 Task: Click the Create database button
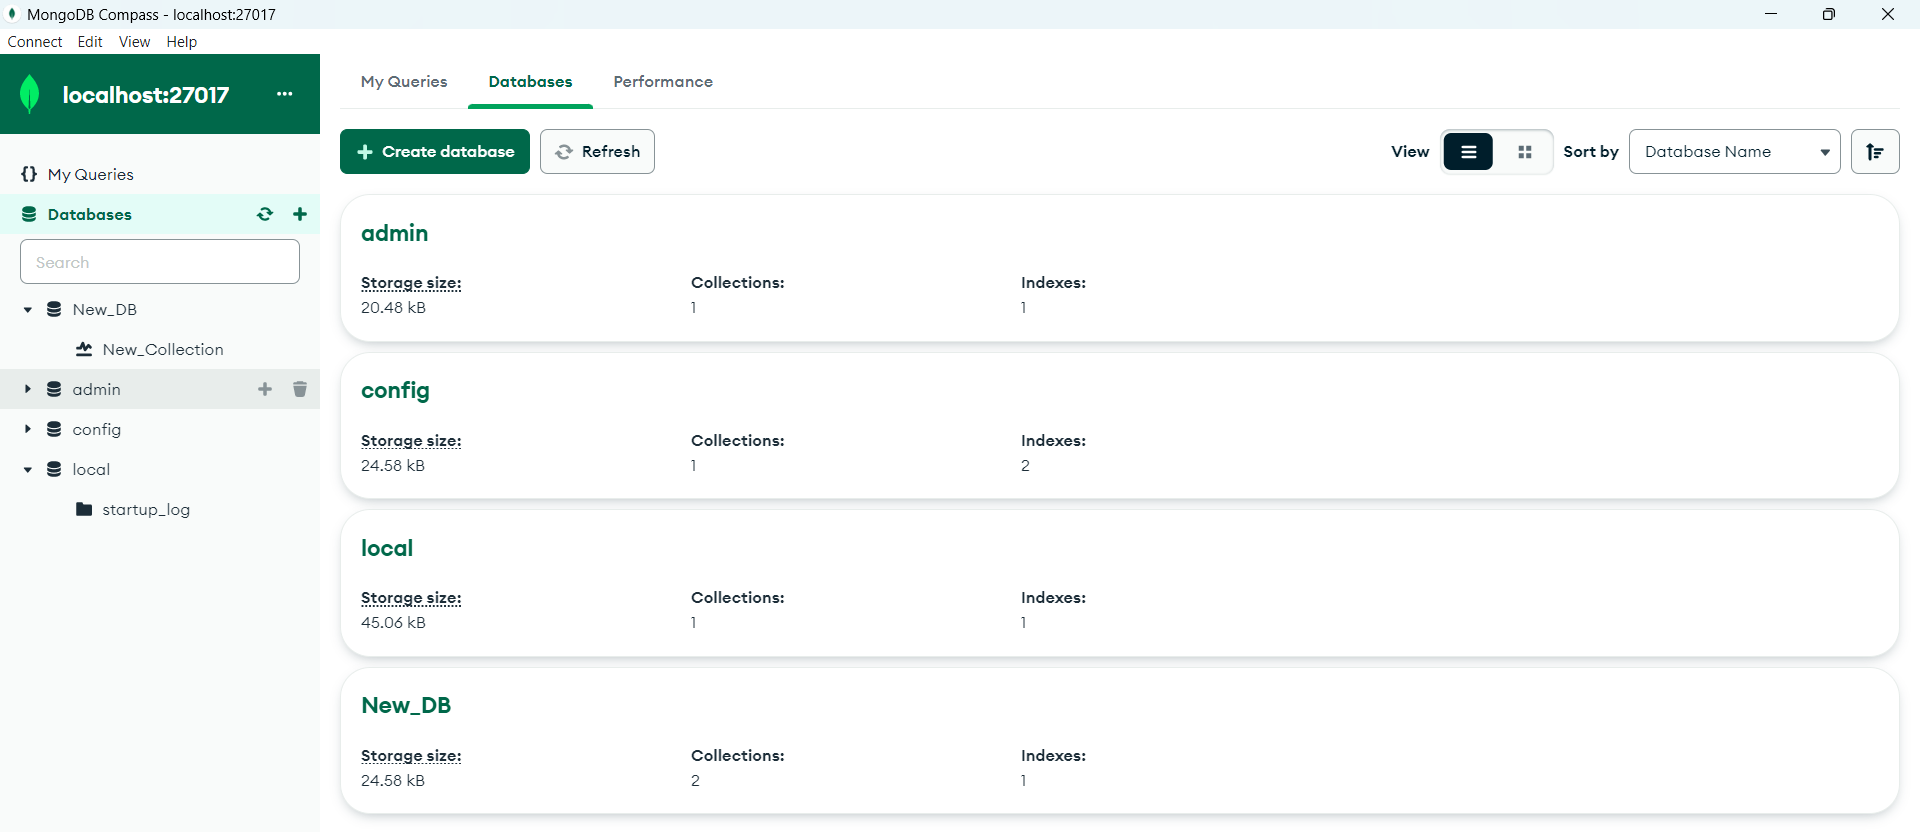pos(435,152)
